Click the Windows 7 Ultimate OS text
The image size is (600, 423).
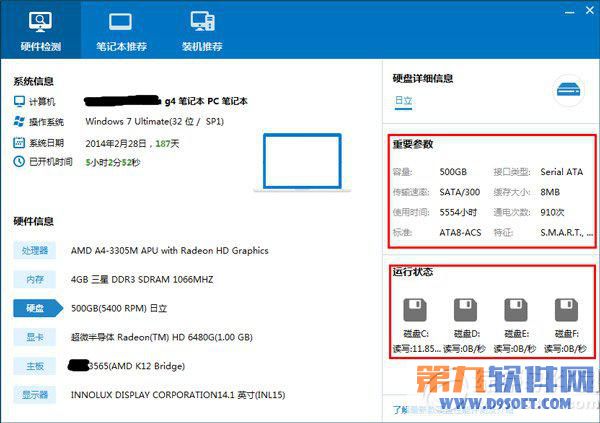[x=155, y=122]
